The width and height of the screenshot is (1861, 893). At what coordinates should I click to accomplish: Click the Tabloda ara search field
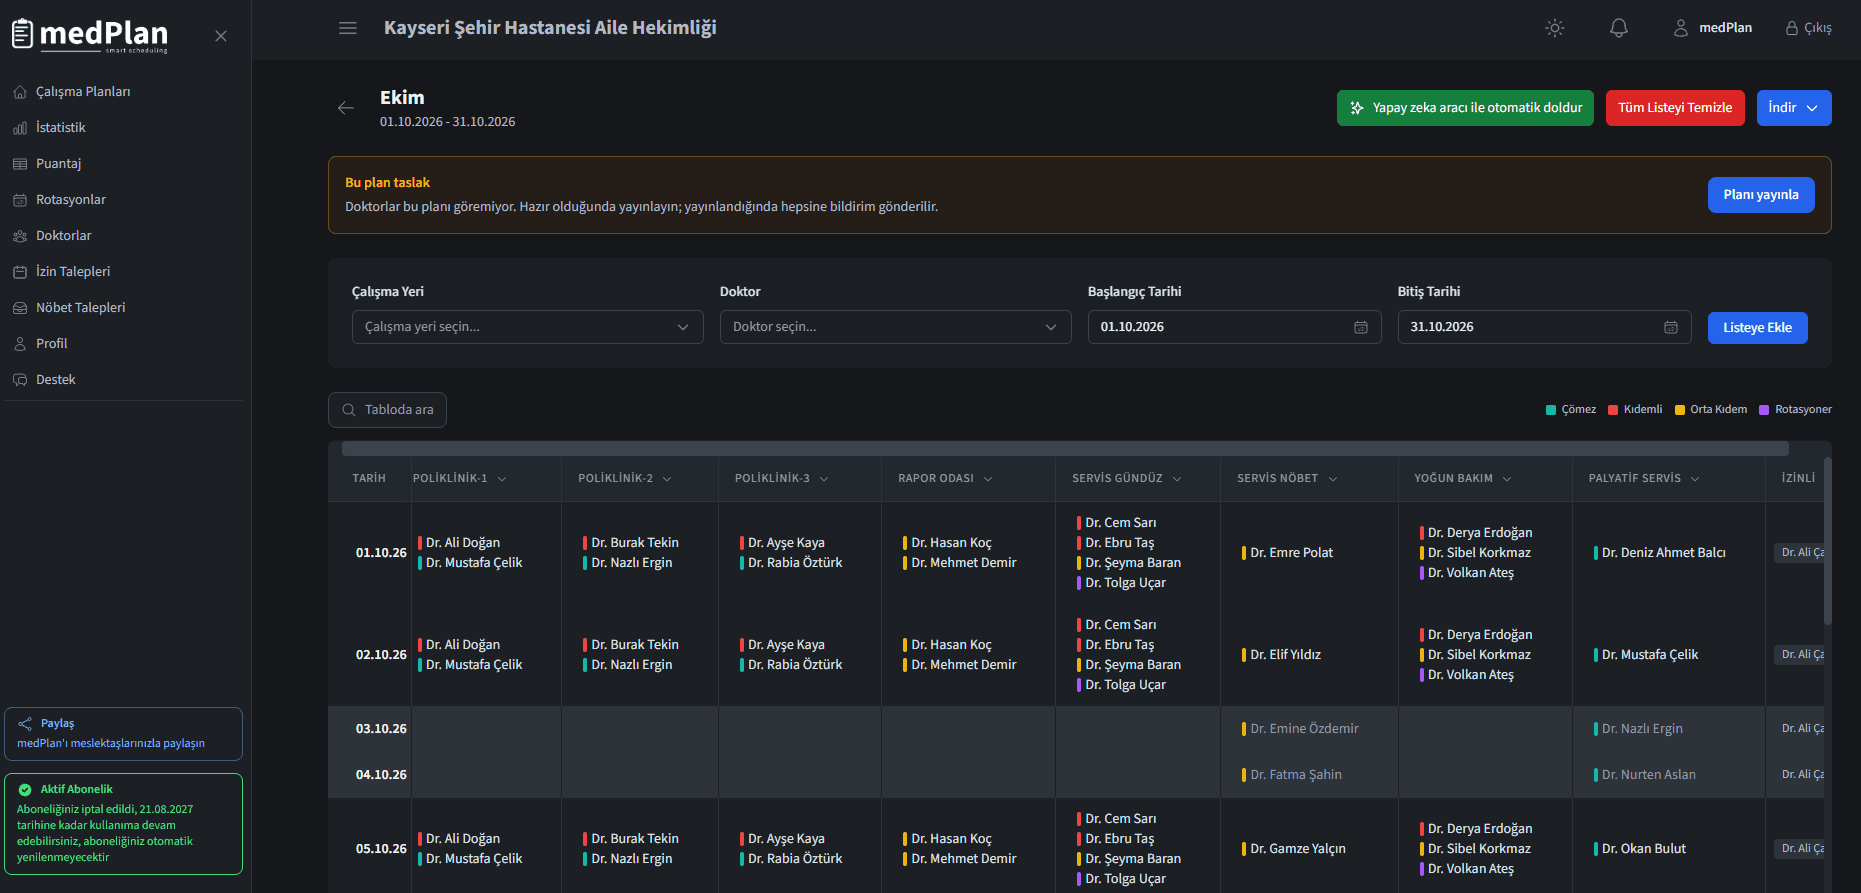pos(387,410)
